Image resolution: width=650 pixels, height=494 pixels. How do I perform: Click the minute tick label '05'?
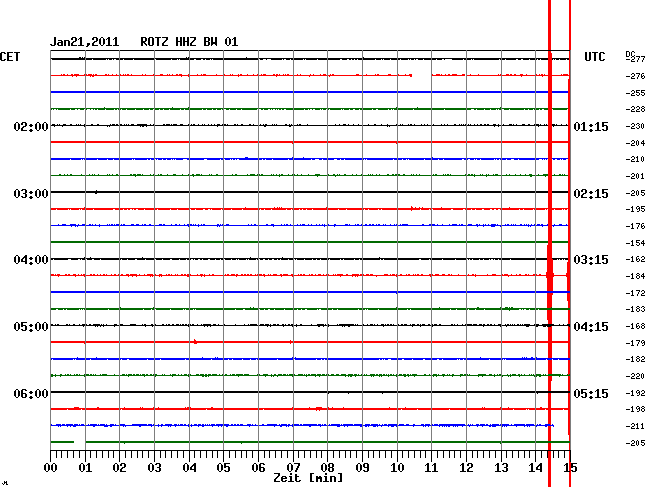tap(223, 468)
